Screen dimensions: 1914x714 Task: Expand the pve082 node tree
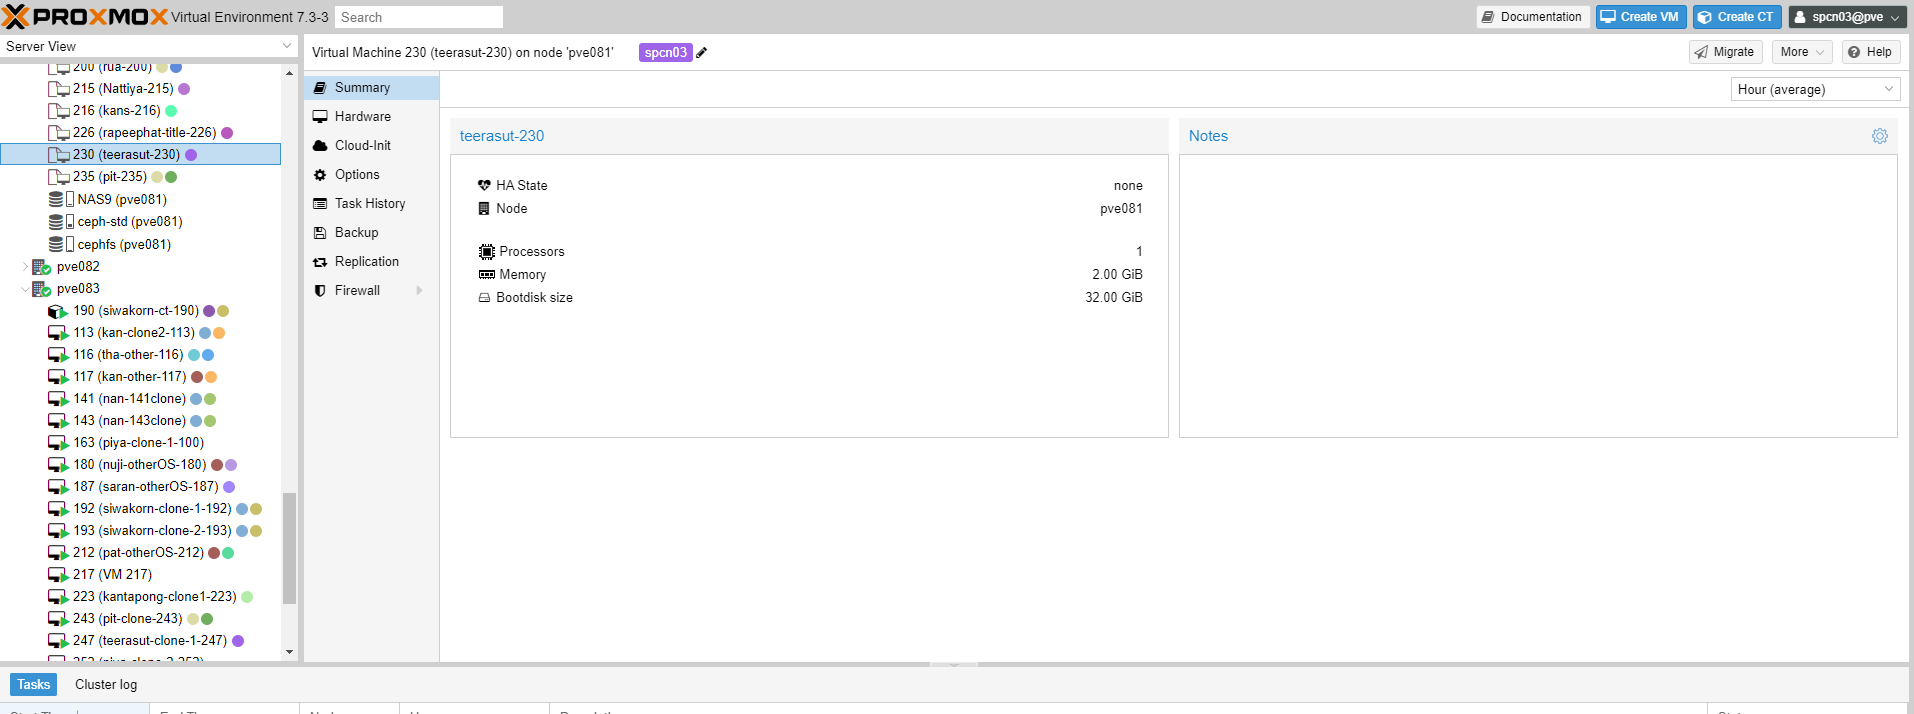click(x=25, y=267)
